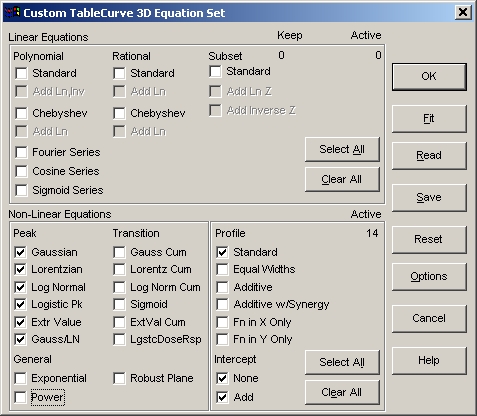This screenshot has width=477, height=416.
Task: Enable the Equal Widths profile option
Action: [x=222, y=269]
